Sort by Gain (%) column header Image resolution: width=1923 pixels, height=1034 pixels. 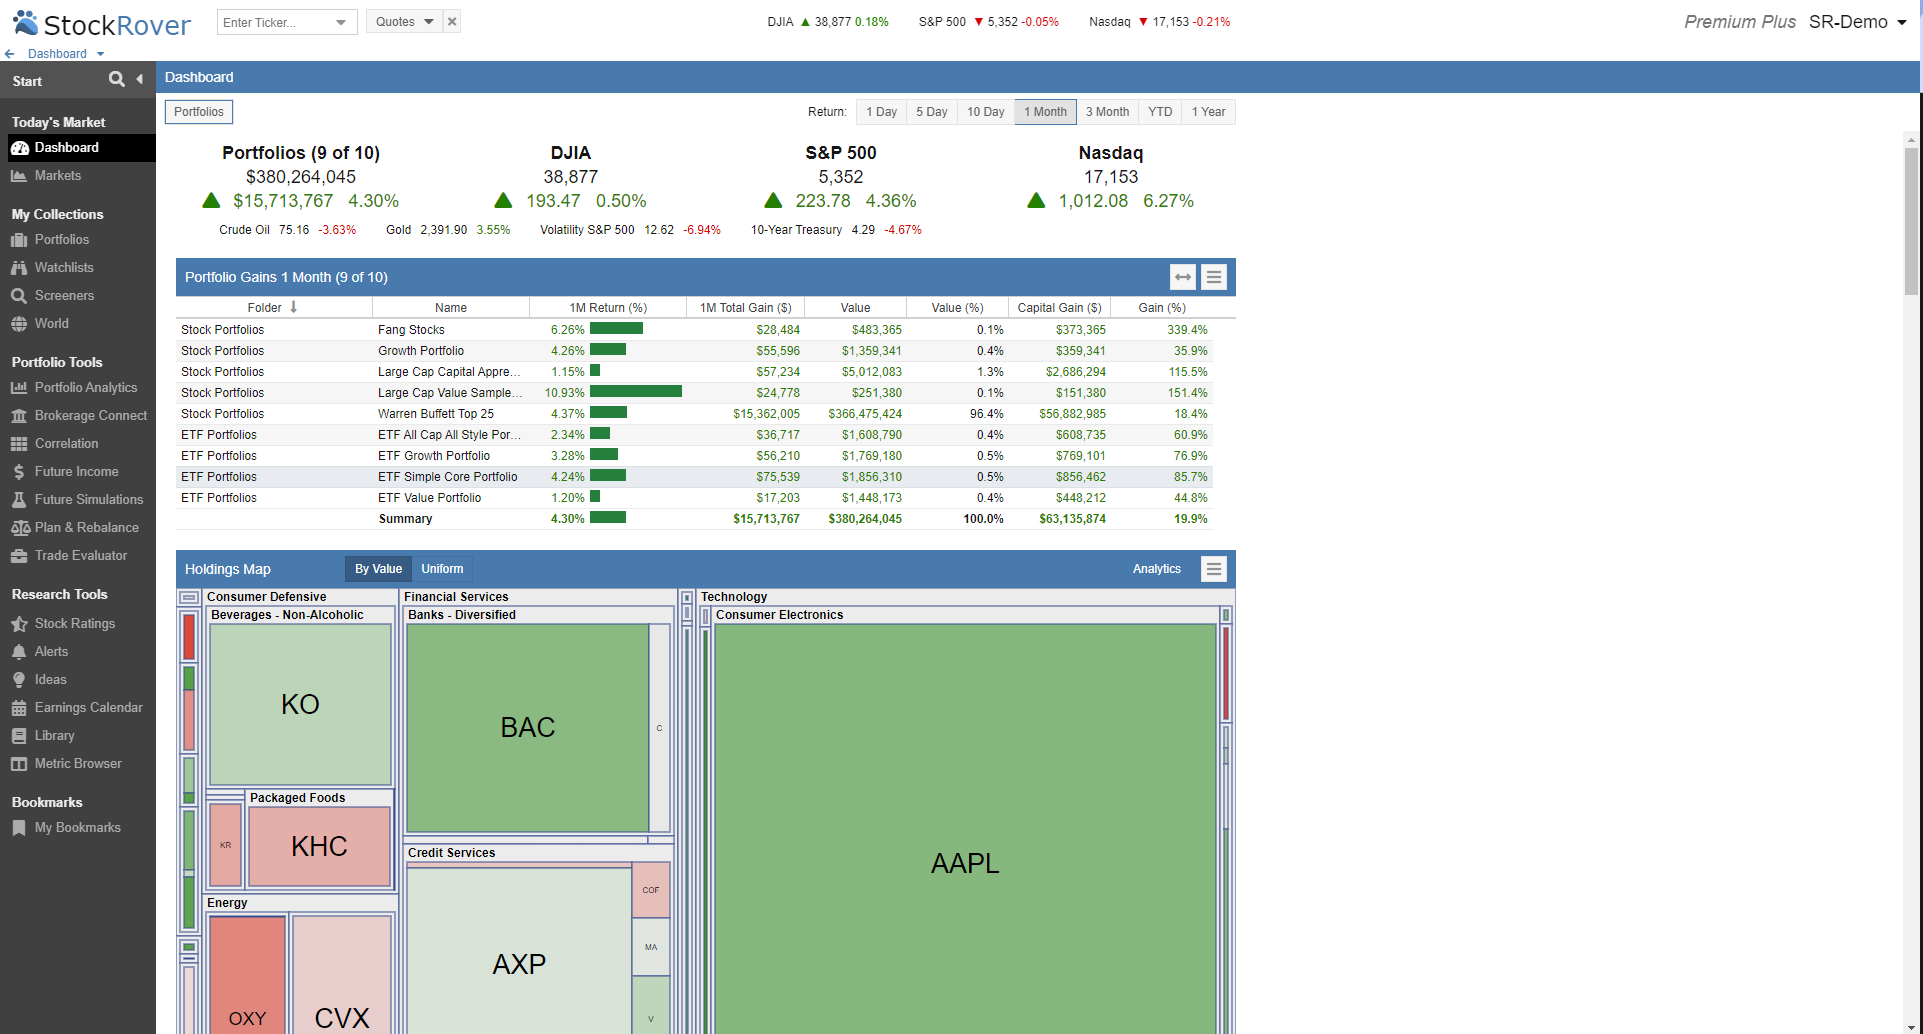pos(1162,308)
